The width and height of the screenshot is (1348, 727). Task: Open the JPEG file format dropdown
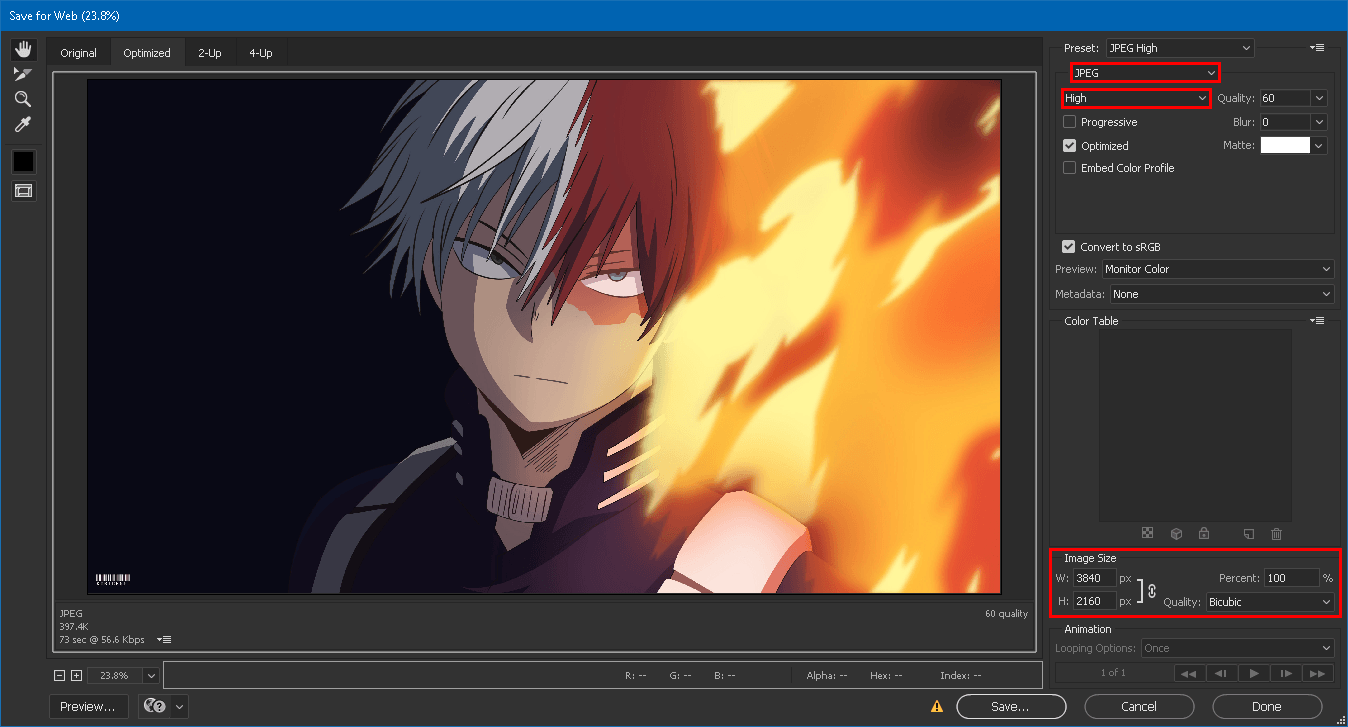pyautogui.click(x=1145, y=73)
